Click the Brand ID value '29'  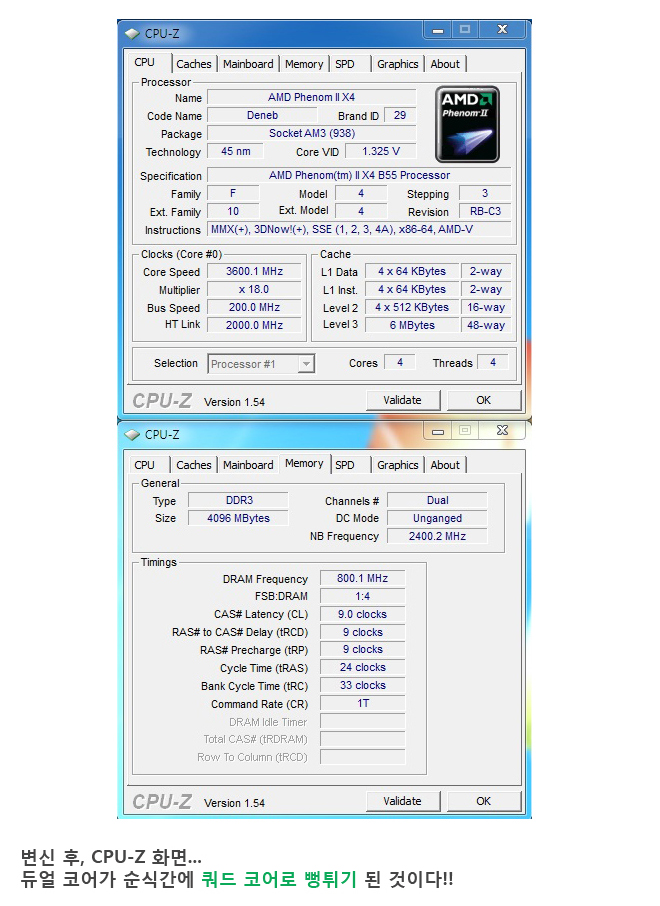click(400, 115)
